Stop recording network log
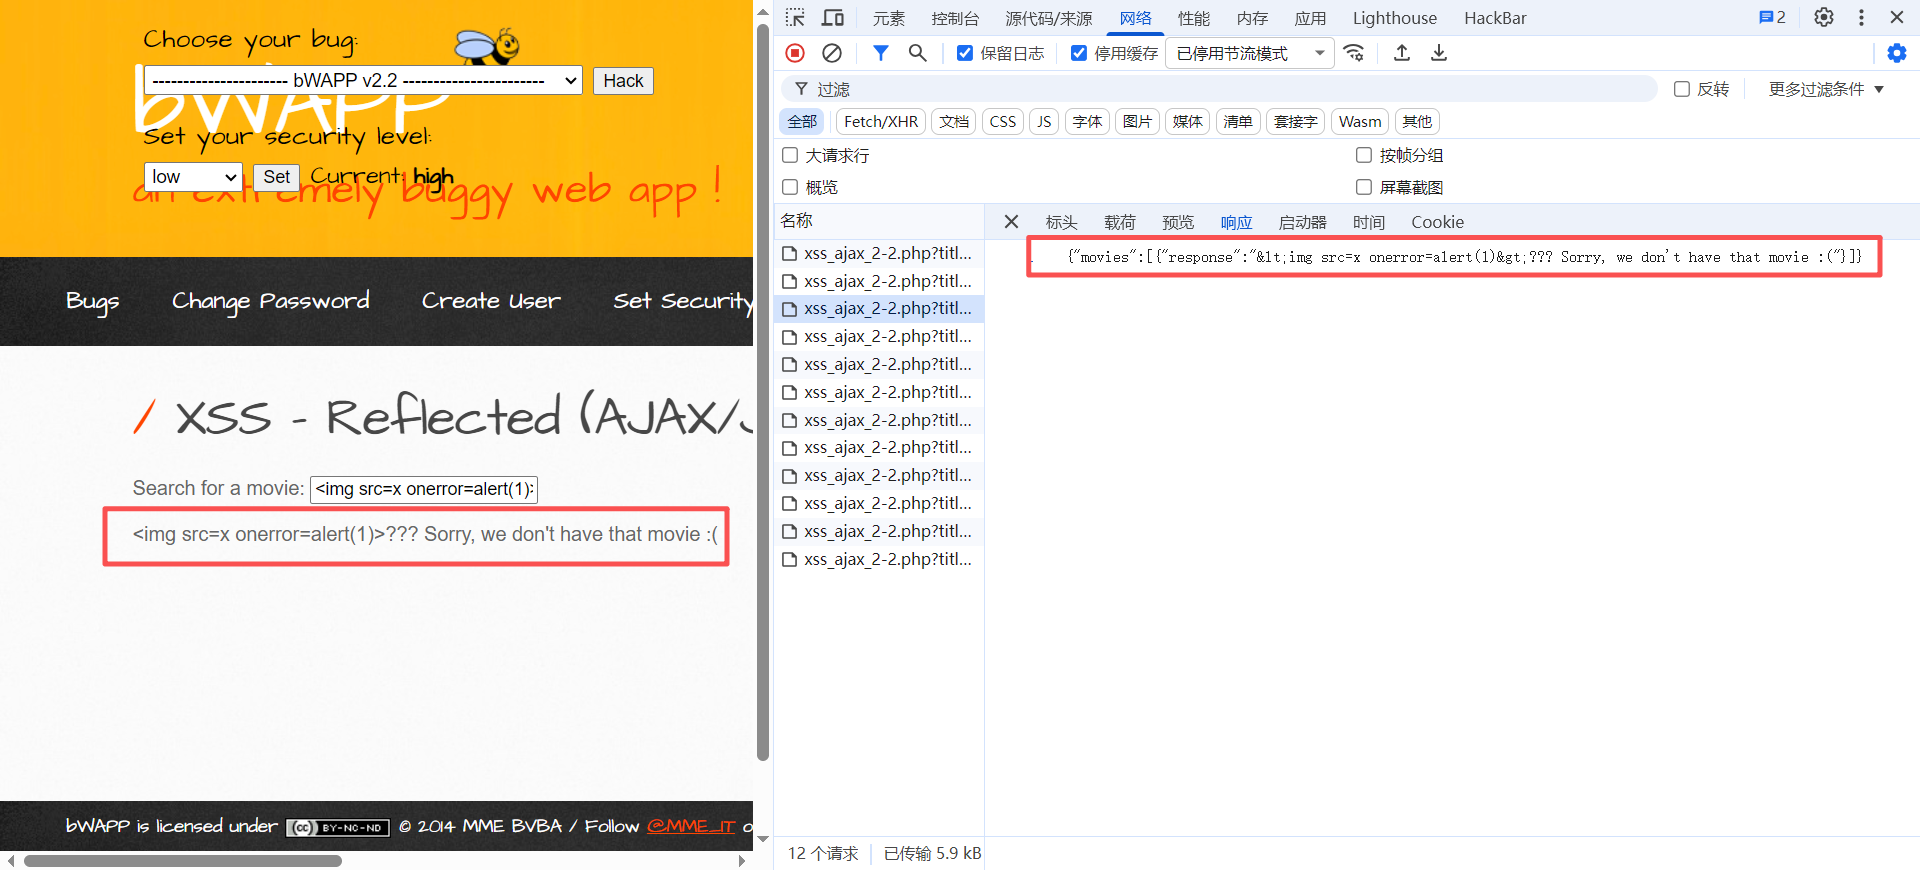Screen dimensions: 1920x870 [x=795, y=53]
